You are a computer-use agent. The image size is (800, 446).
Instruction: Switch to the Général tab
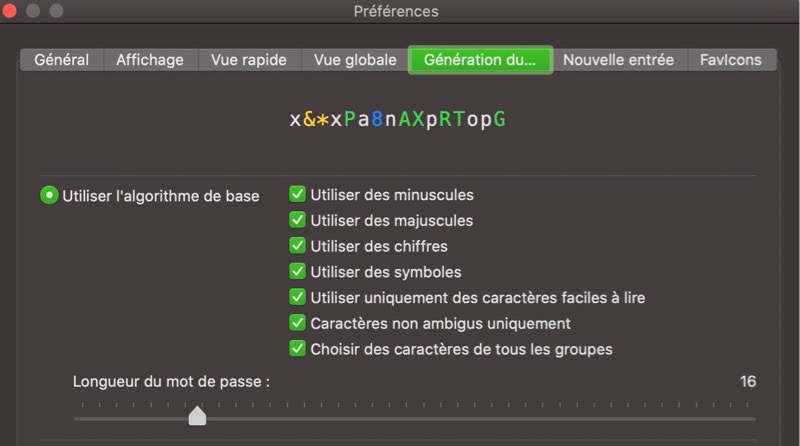click(61, 60)
